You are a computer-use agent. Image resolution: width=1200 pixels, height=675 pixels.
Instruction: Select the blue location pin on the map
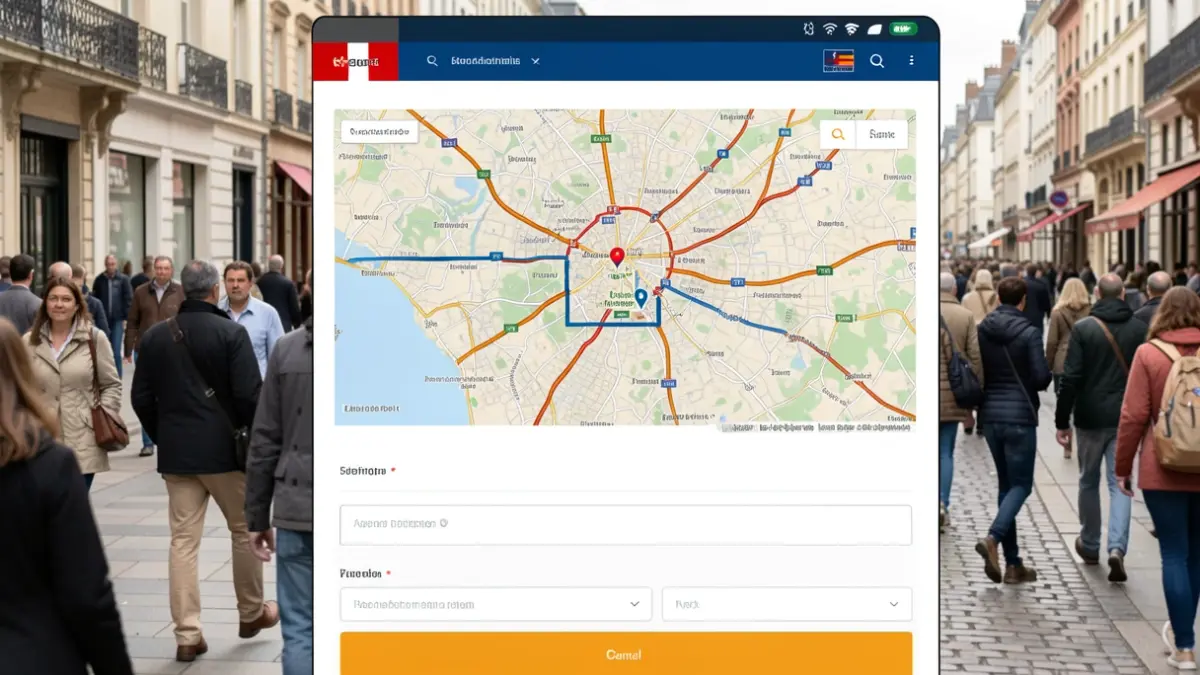tap(641, 297)
